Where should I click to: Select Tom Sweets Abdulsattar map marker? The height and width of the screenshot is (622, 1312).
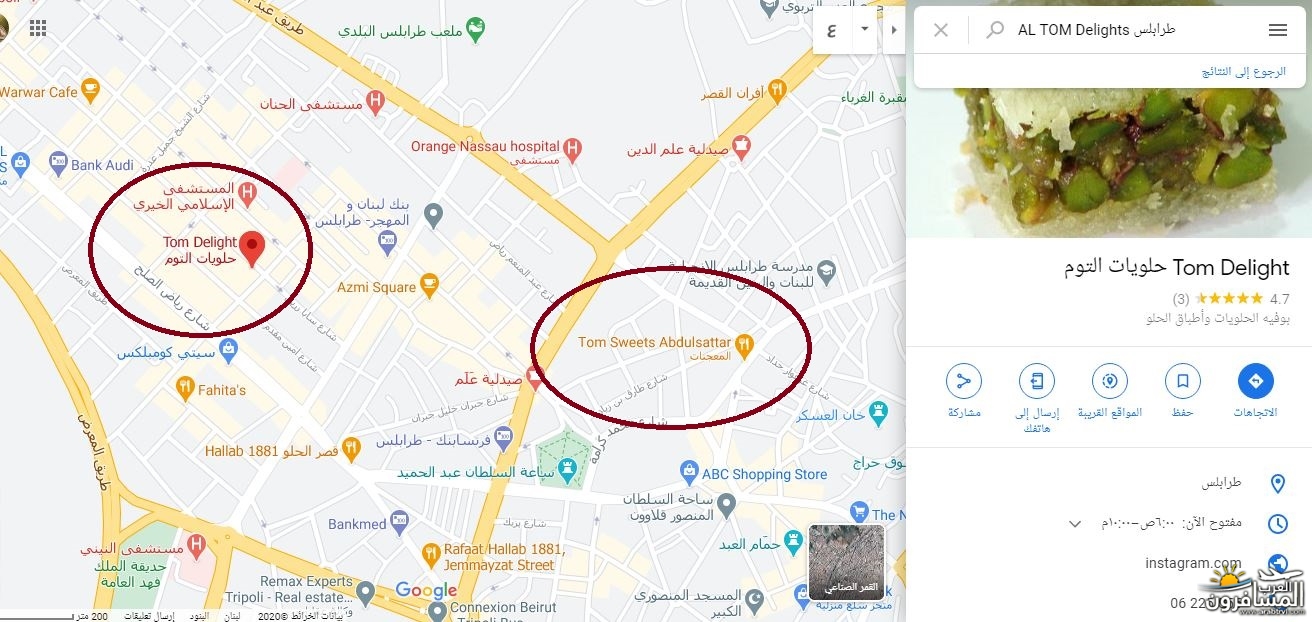[744, 346]
